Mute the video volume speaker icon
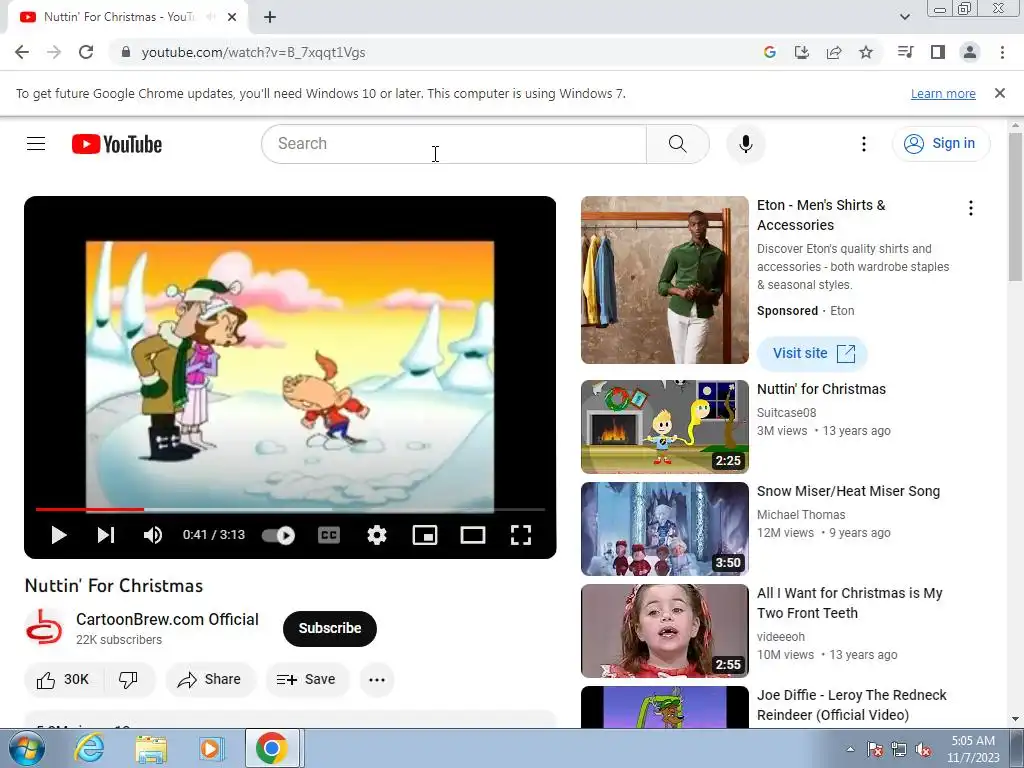 click(153, 536)
